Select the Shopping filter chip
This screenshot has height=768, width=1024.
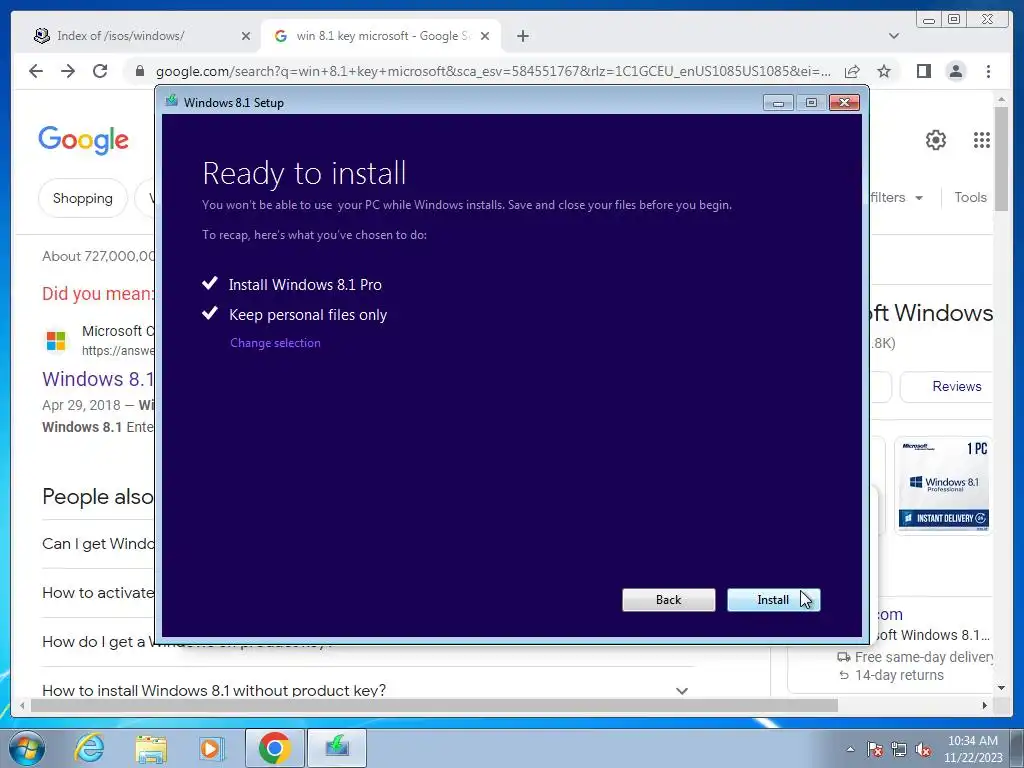pos(83,198)
